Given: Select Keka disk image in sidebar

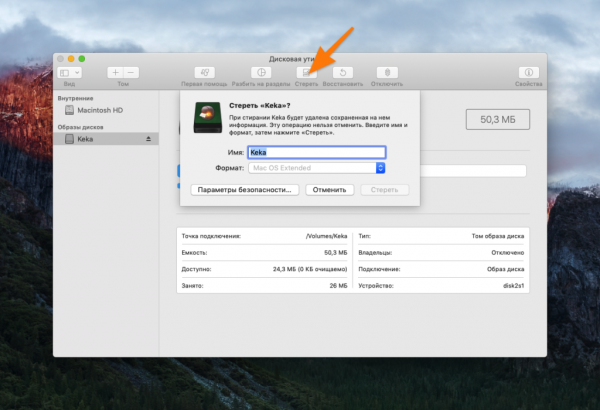Looking at the screenshot, I should (x=106, y=139).
